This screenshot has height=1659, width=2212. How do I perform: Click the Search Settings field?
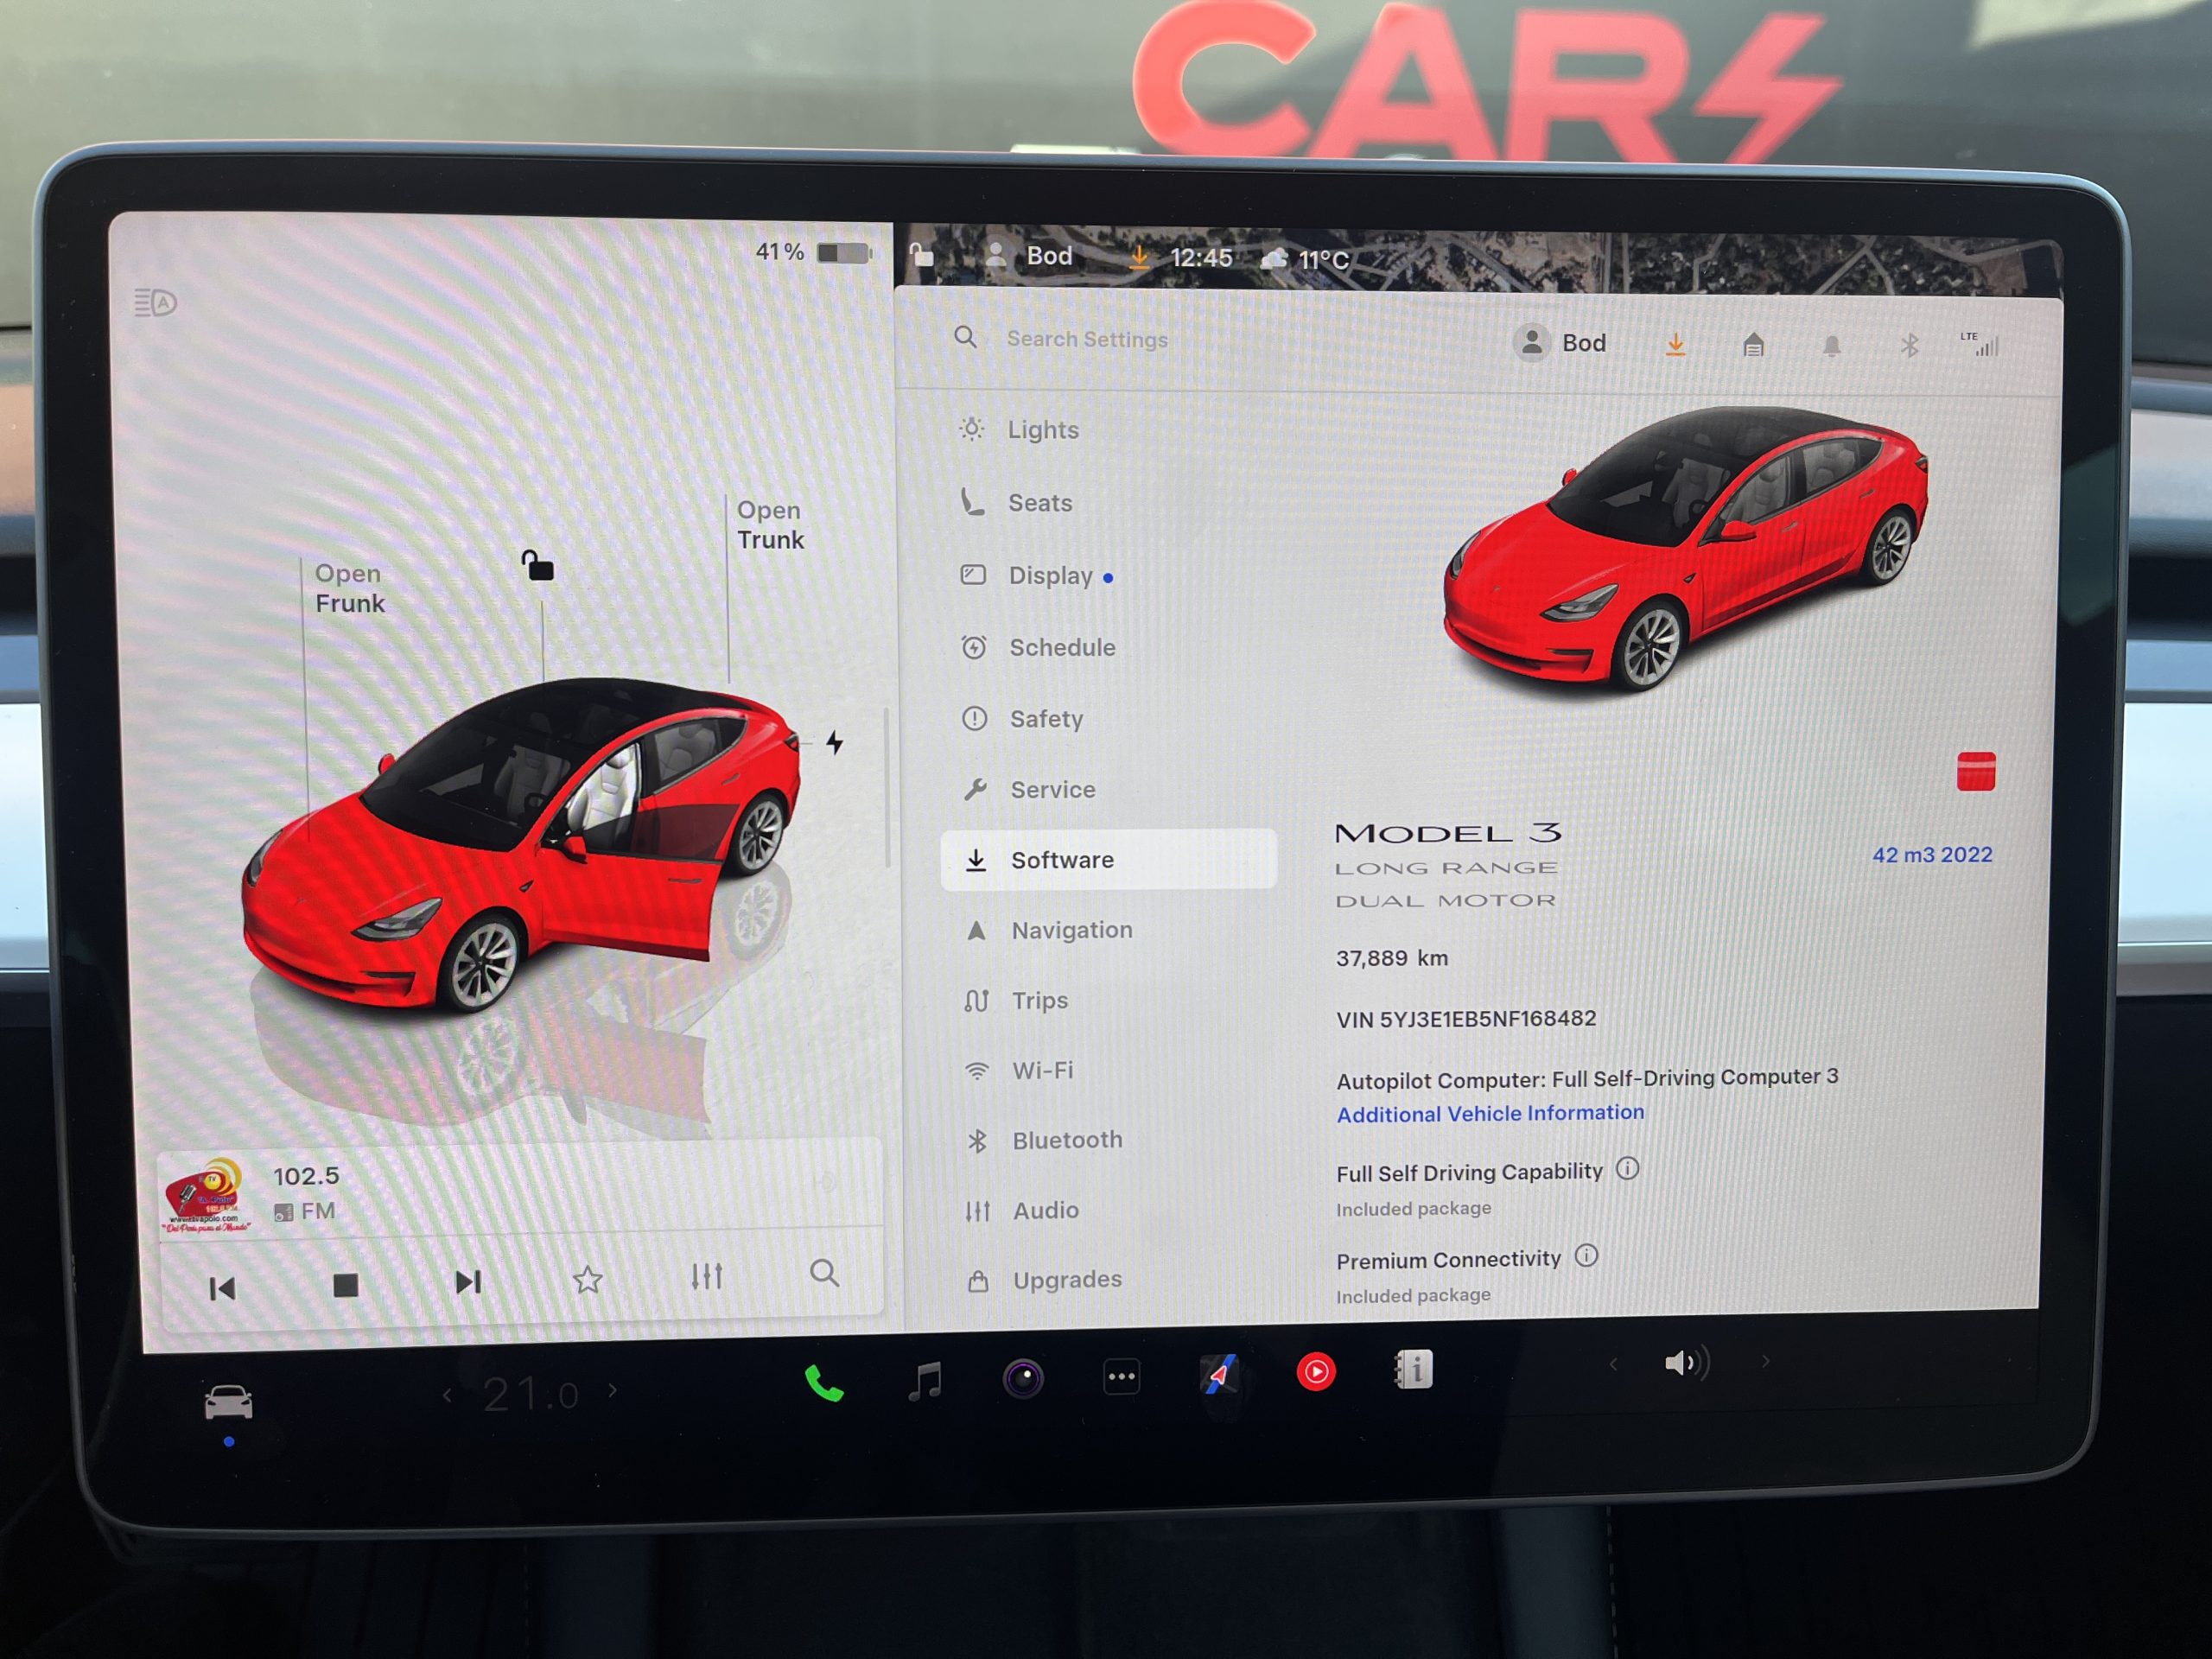click(x=1087, y=339)
